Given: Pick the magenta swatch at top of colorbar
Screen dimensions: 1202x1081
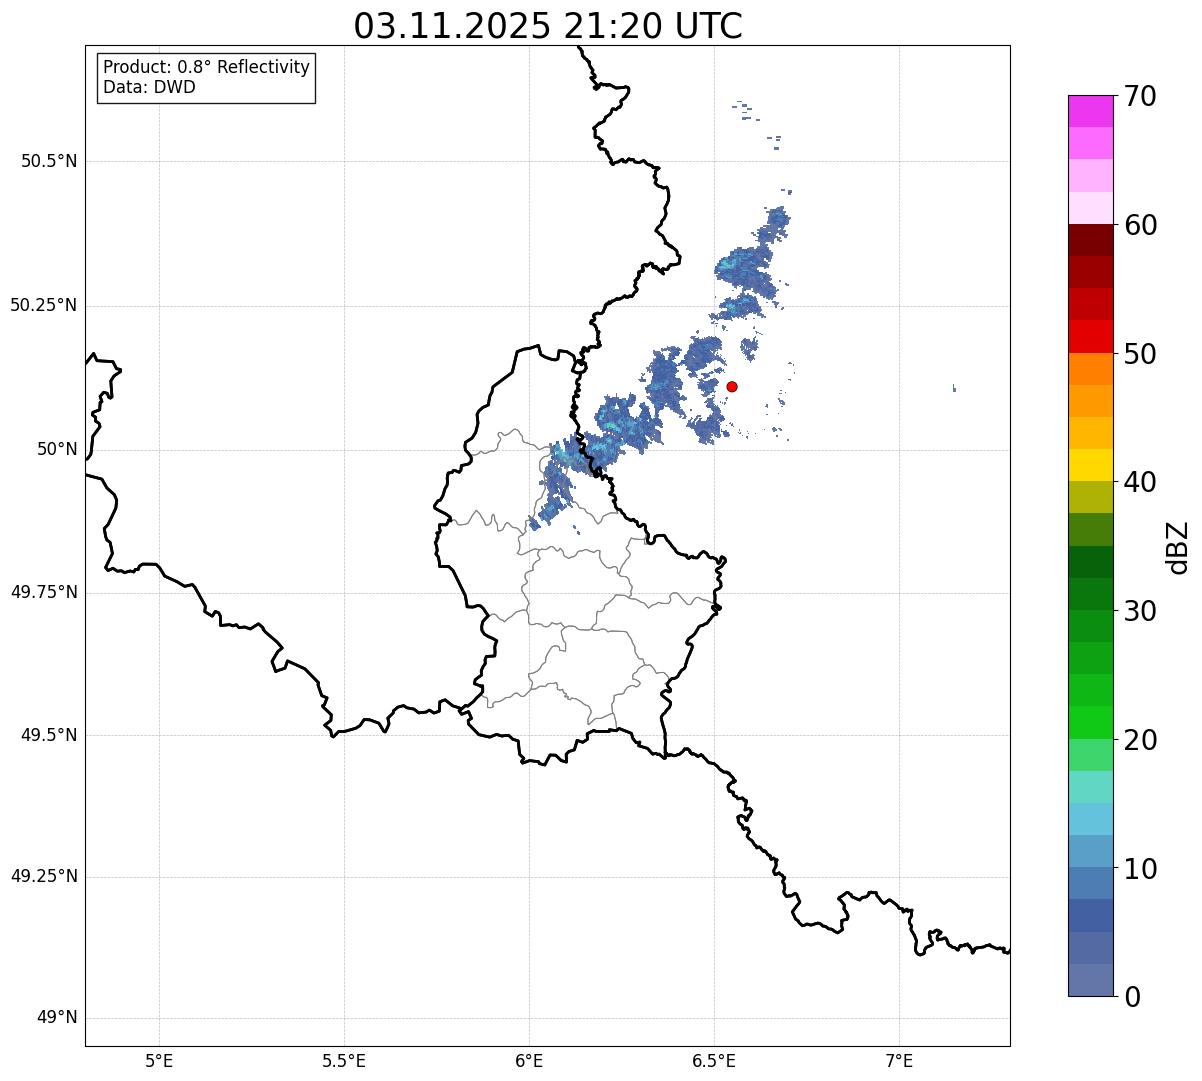Looking at the screenshot, I should tap(1091, 111).
